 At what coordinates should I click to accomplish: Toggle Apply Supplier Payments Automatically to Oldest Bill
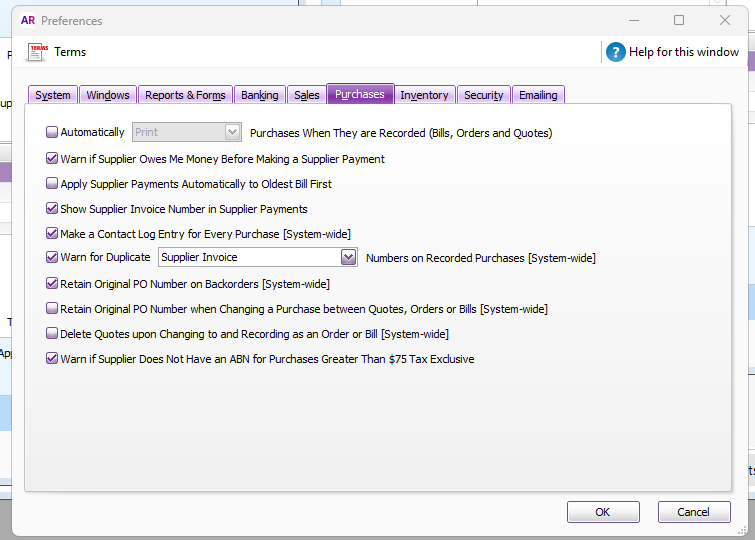[52, 184]
